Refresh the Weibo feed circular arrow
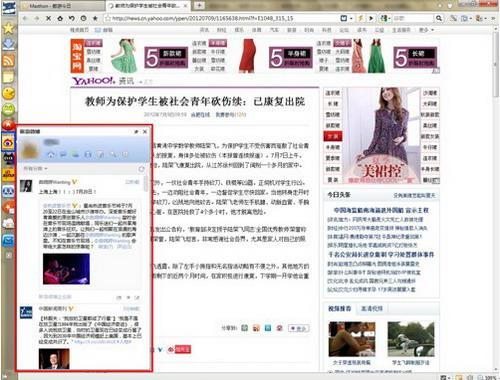The image size is (500, 380). [x=141, y=169]
